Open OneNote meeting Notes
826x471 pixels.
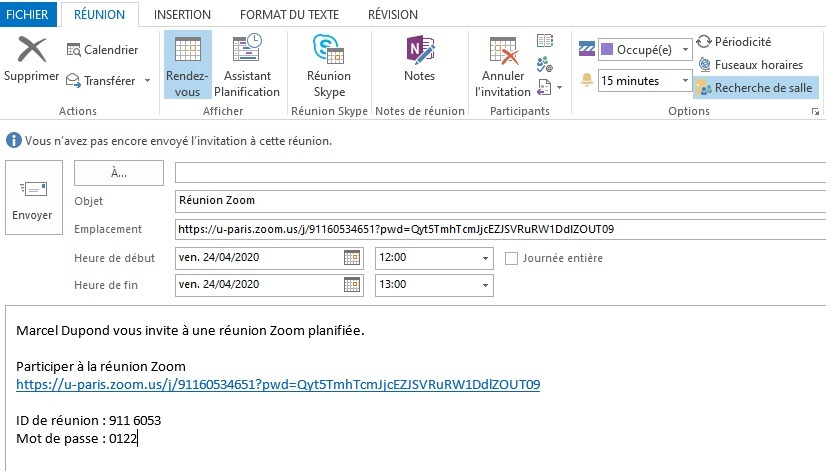tap(419, 50)
